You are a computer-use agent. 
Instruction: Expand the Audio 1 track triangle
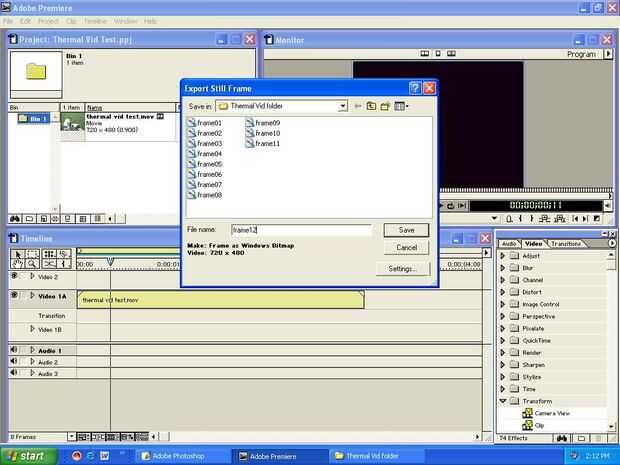tap(32, 350)
